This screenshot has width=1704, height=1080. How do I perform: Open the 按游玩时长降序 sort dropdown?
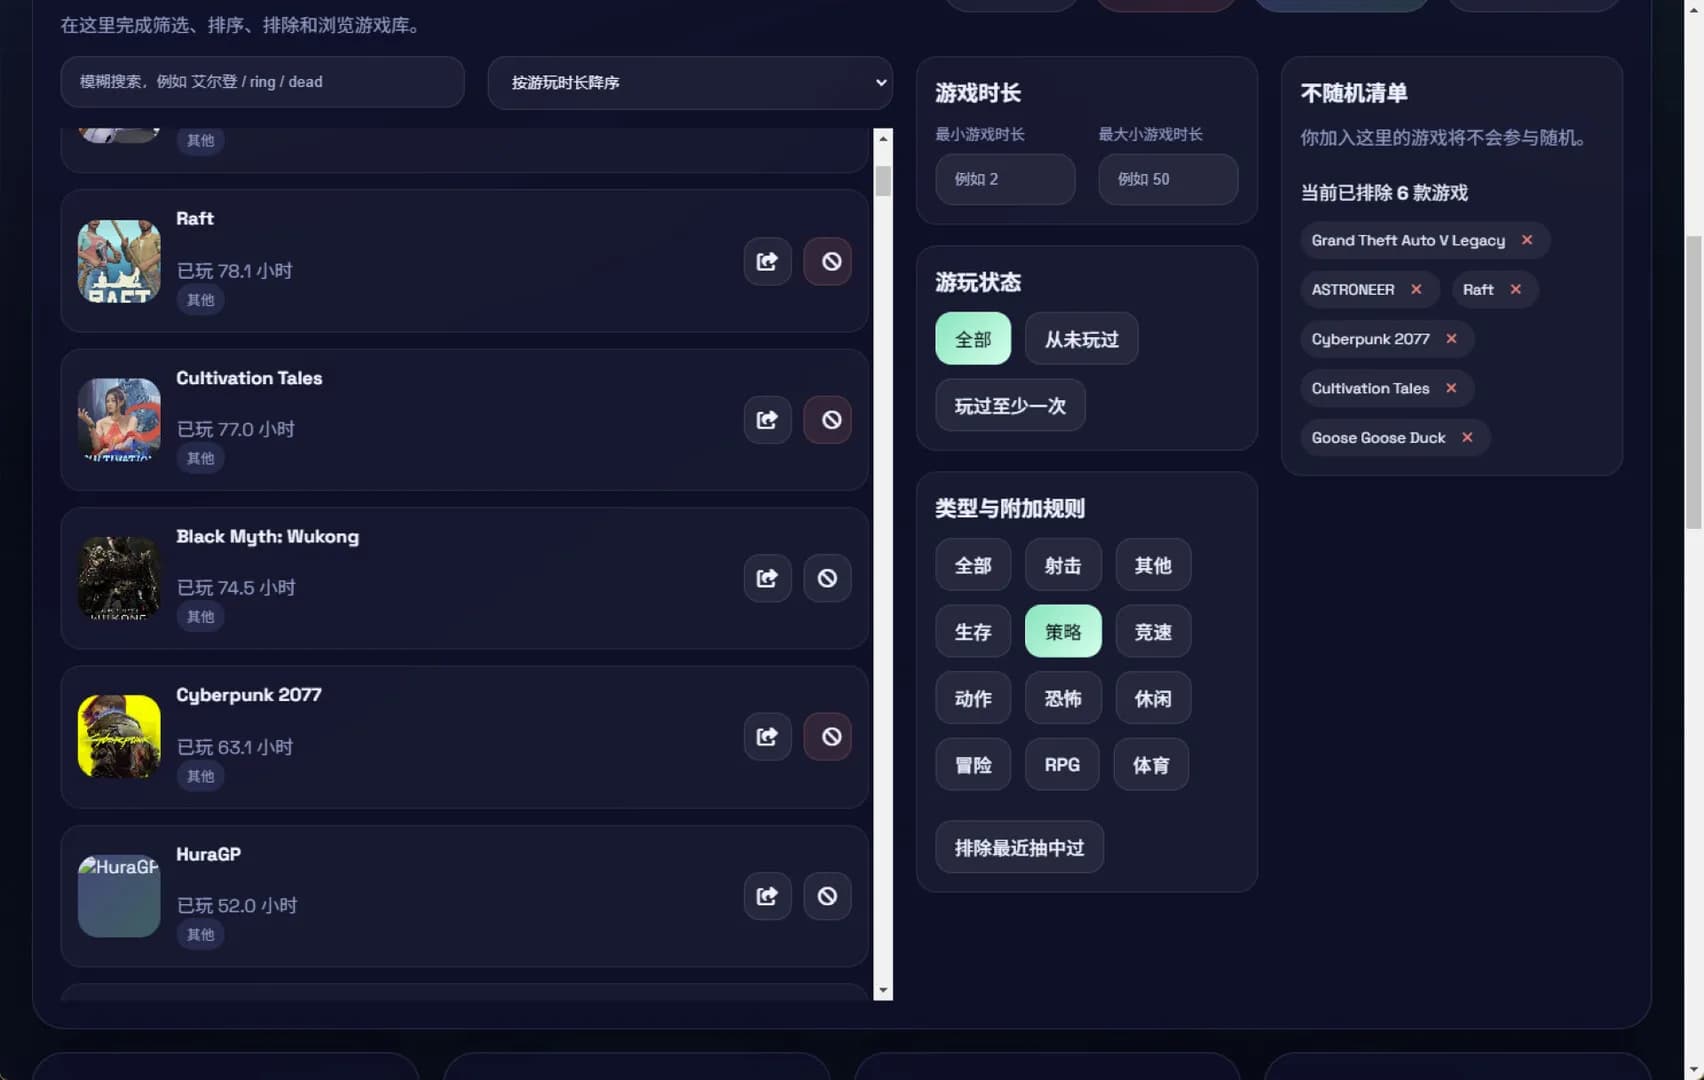coord(690,82)
